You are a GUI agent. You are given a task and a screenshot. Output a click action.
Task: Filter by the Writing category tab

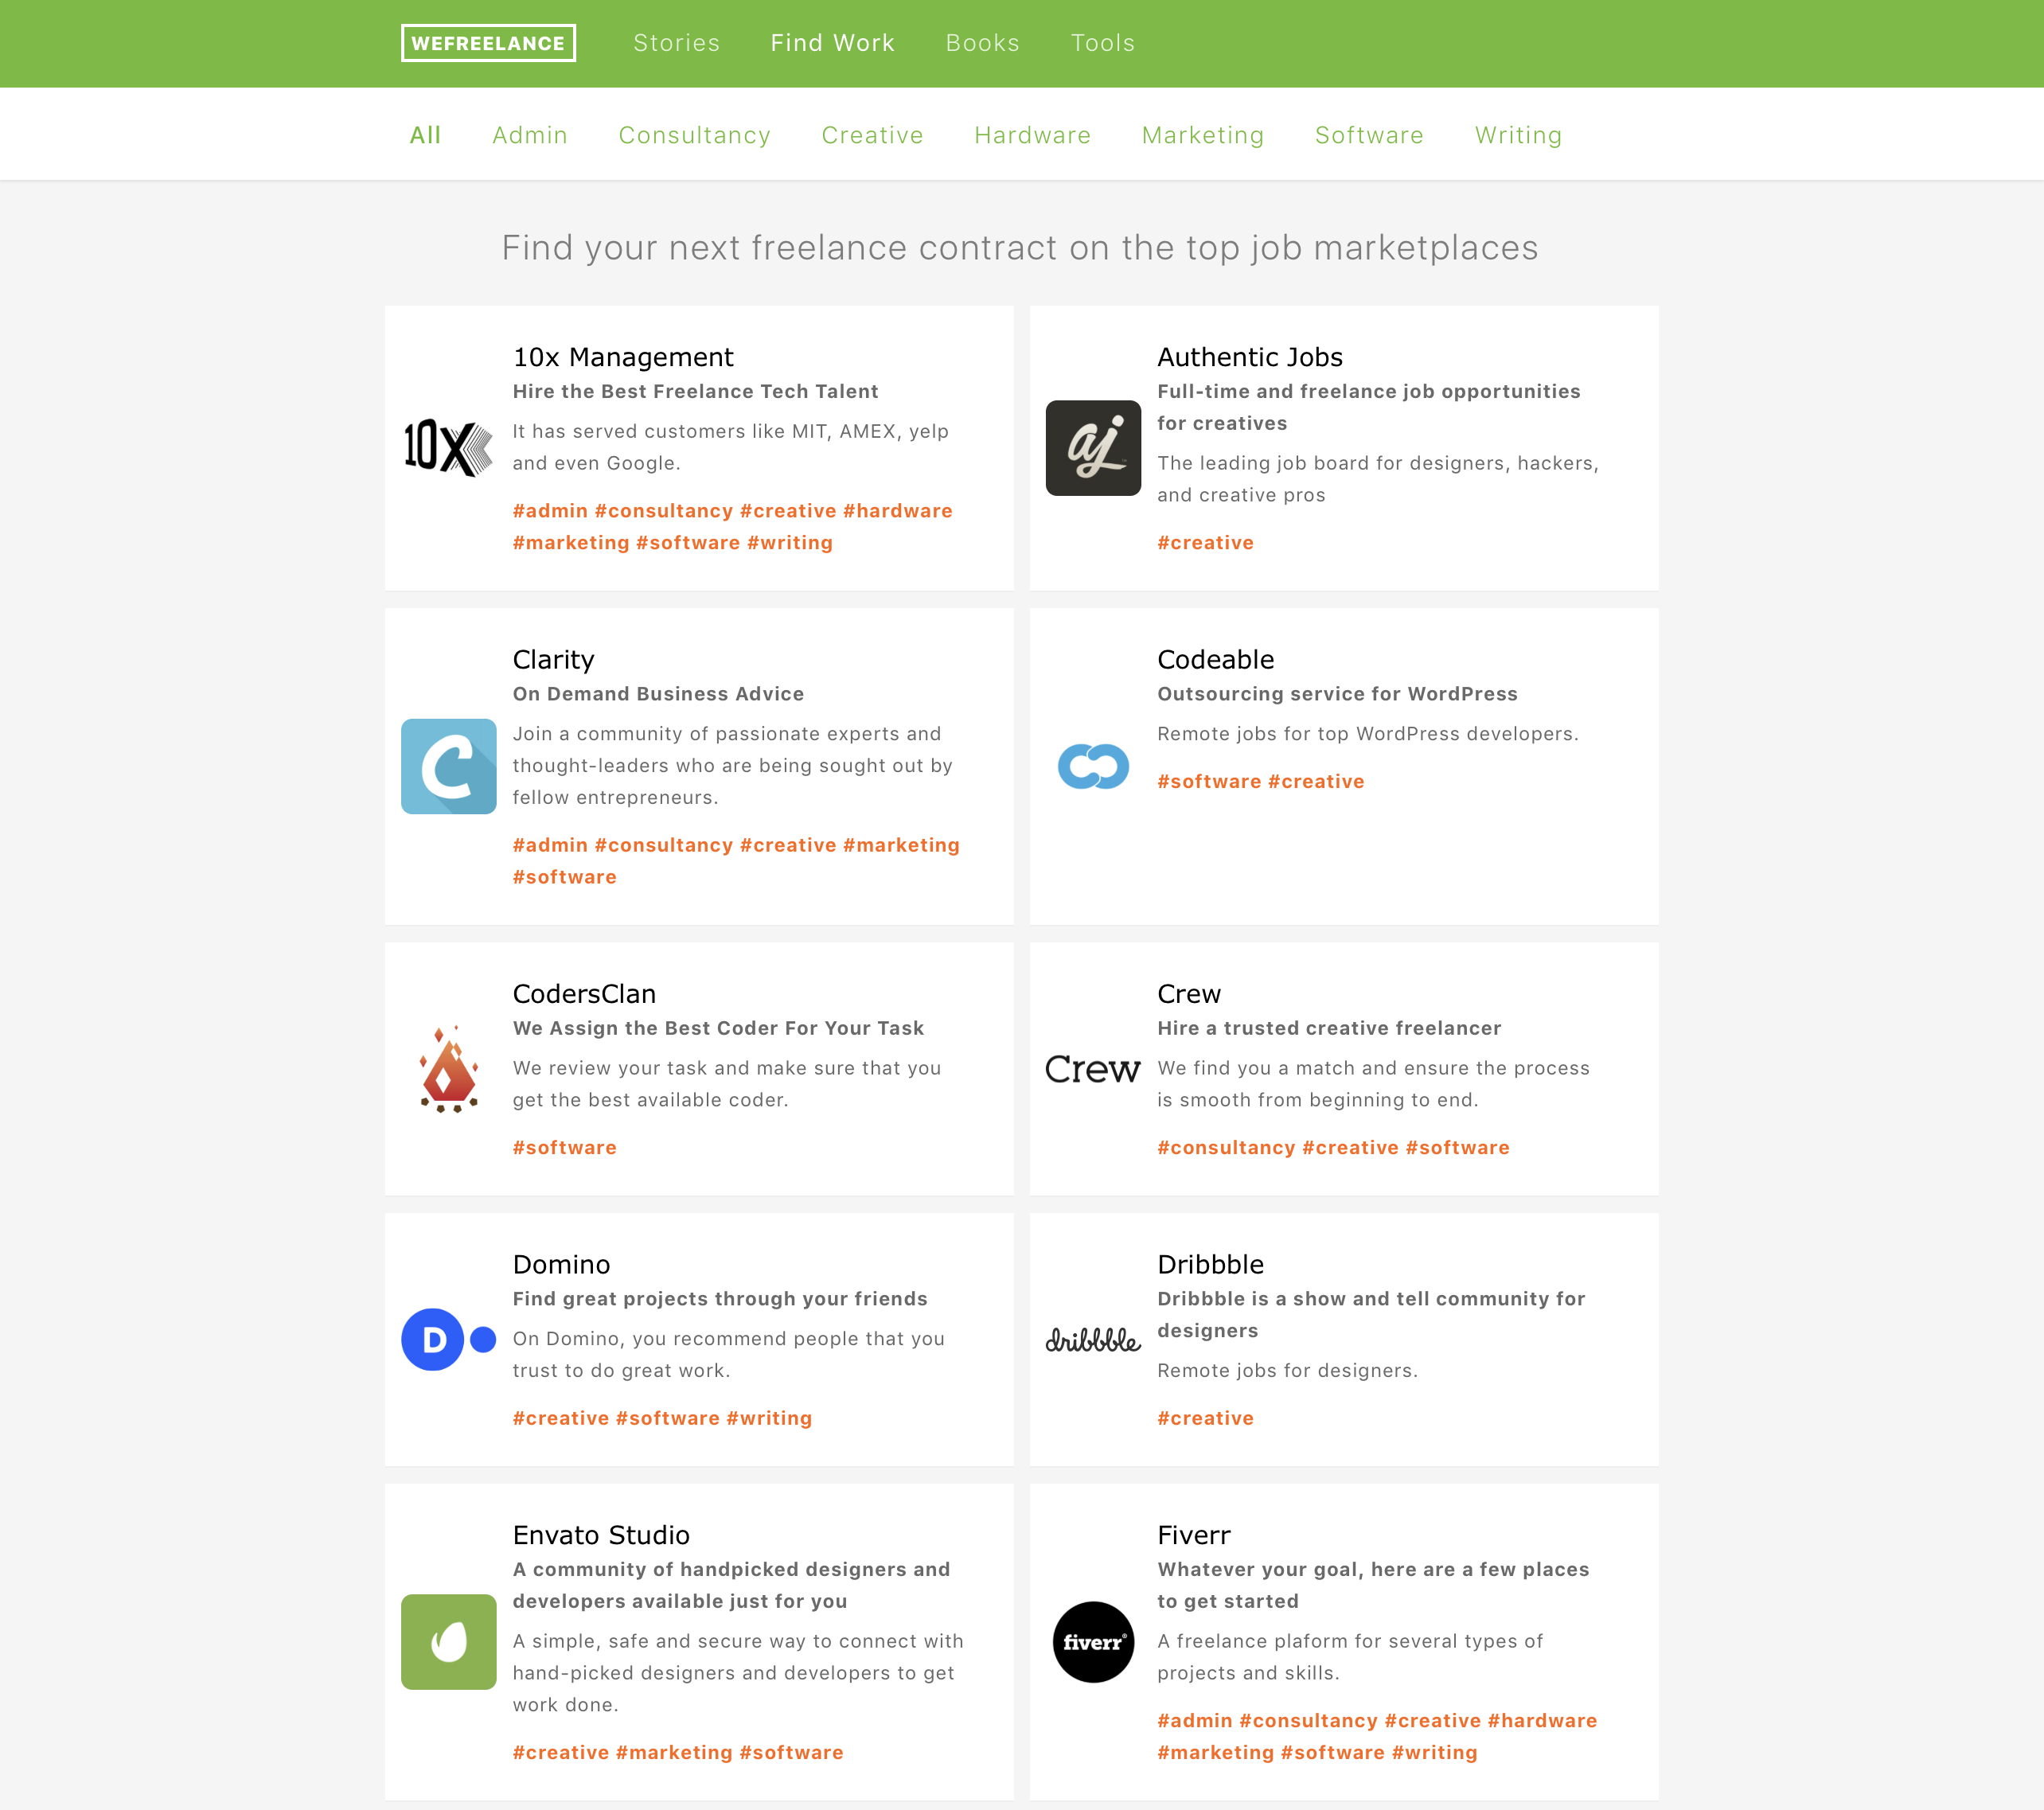tap(1517, 135)
